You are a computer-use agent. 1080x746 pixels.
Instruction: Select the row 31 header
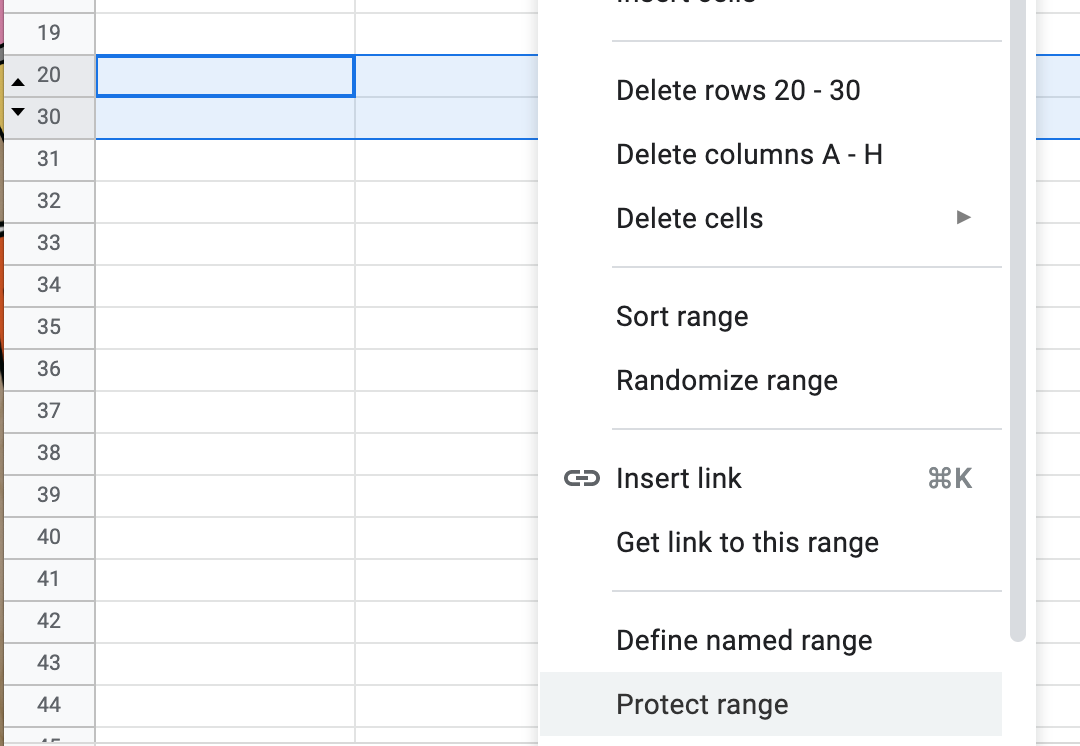[x=48, y=159]
